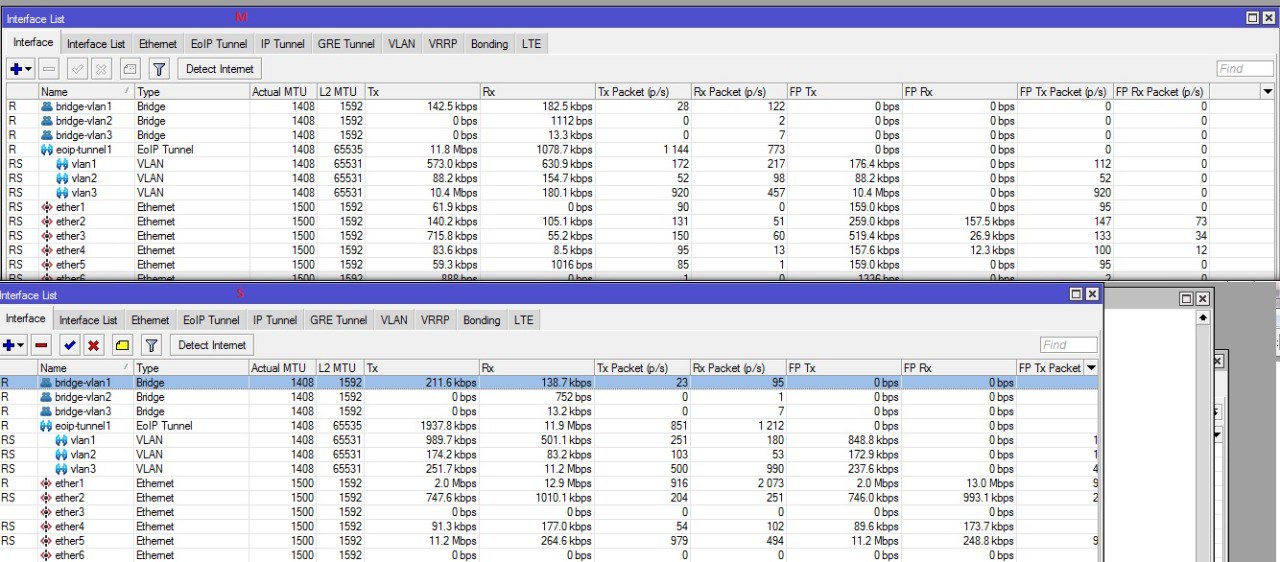Open the filter funnel in bottom window toolbar
The image size is (1280, 562).
151,345
